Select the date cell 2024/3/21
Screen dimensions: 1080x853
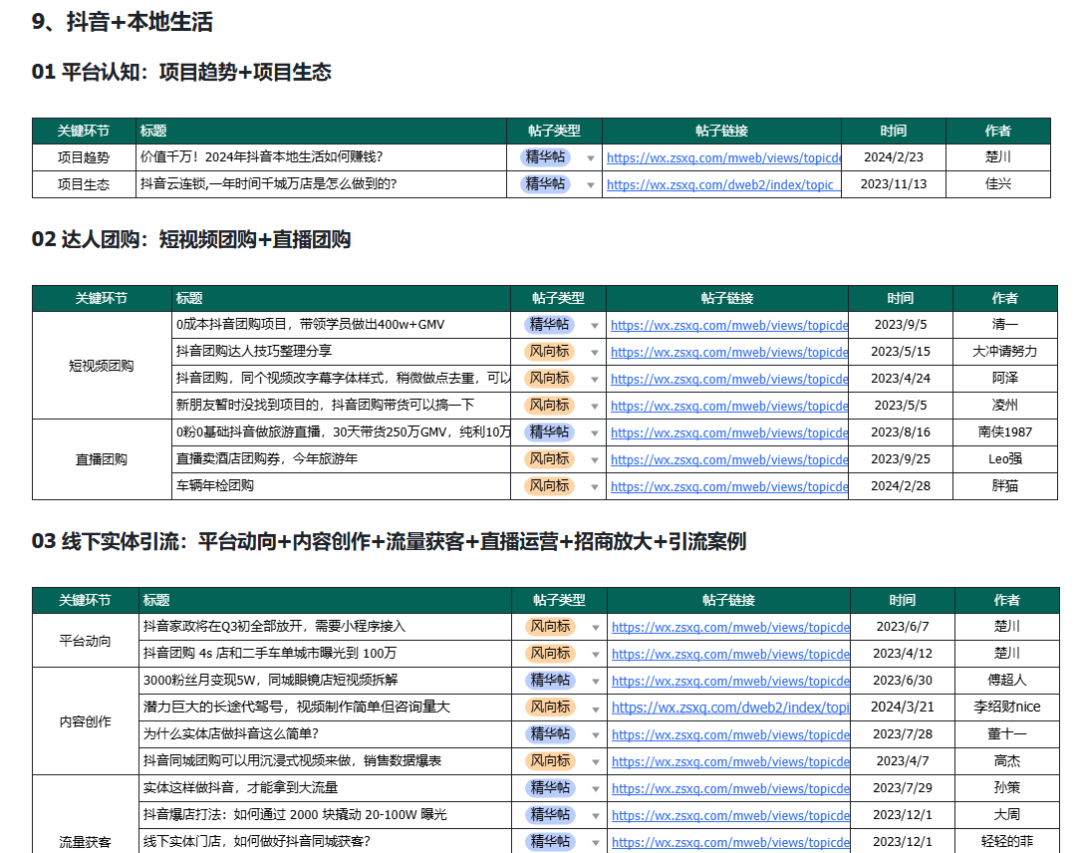[x=902, y=707]
